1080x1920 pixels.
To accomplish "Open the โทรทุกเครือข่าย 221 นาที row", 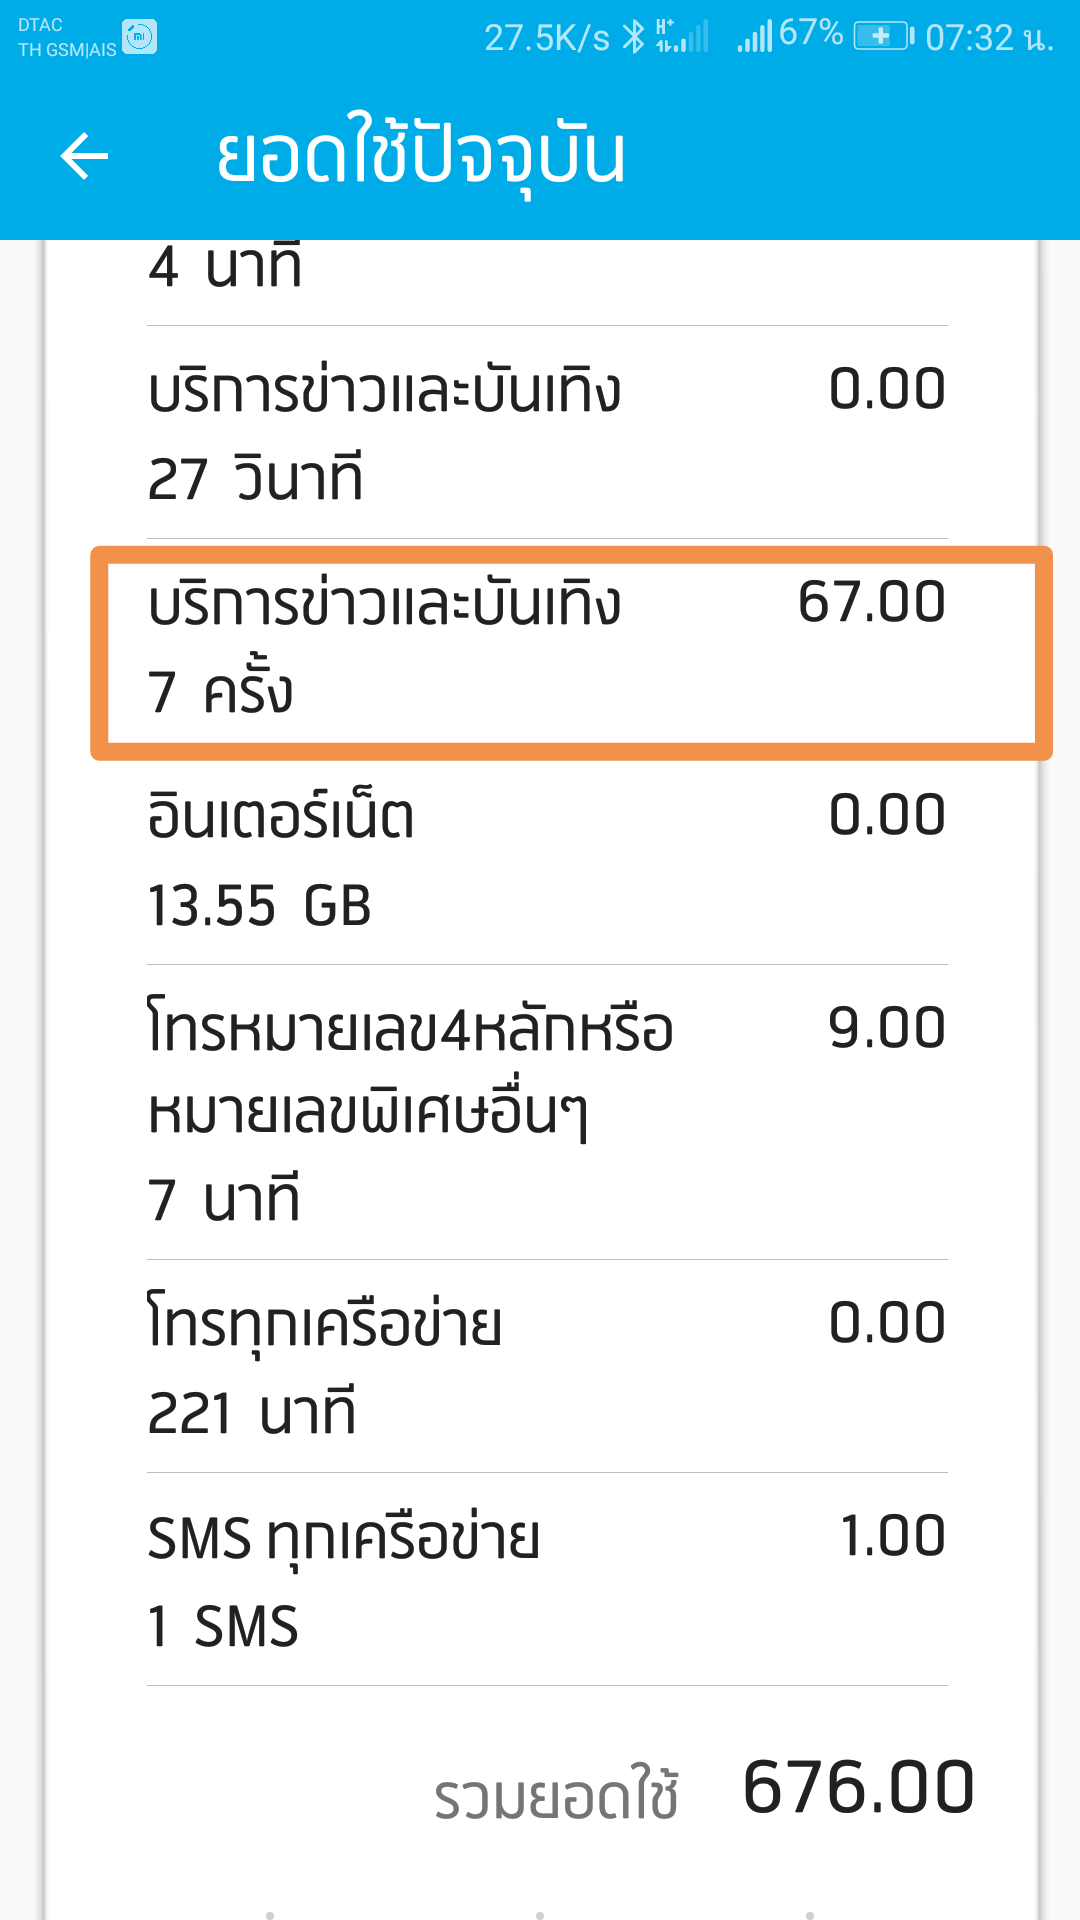I will [547, 1366].
